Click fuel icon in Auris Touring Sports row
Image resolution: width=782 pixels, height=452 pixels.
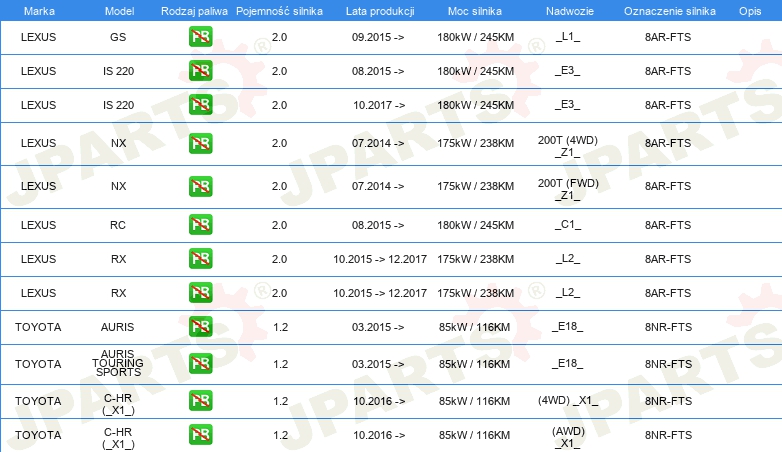pyautogui.click(x=200, y=363)
